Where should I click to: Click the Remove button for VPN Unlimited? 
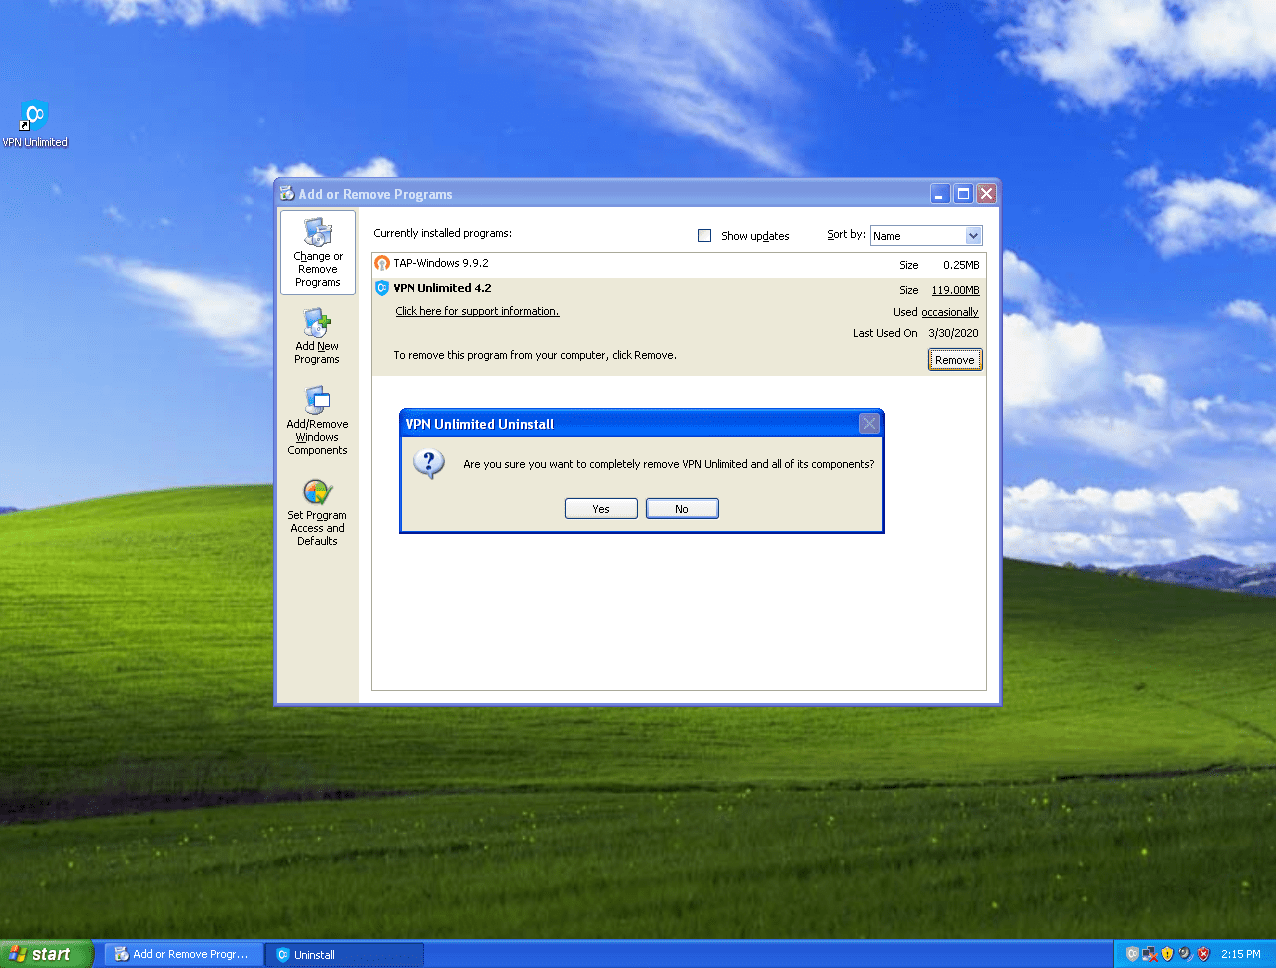tap(954, 359)
